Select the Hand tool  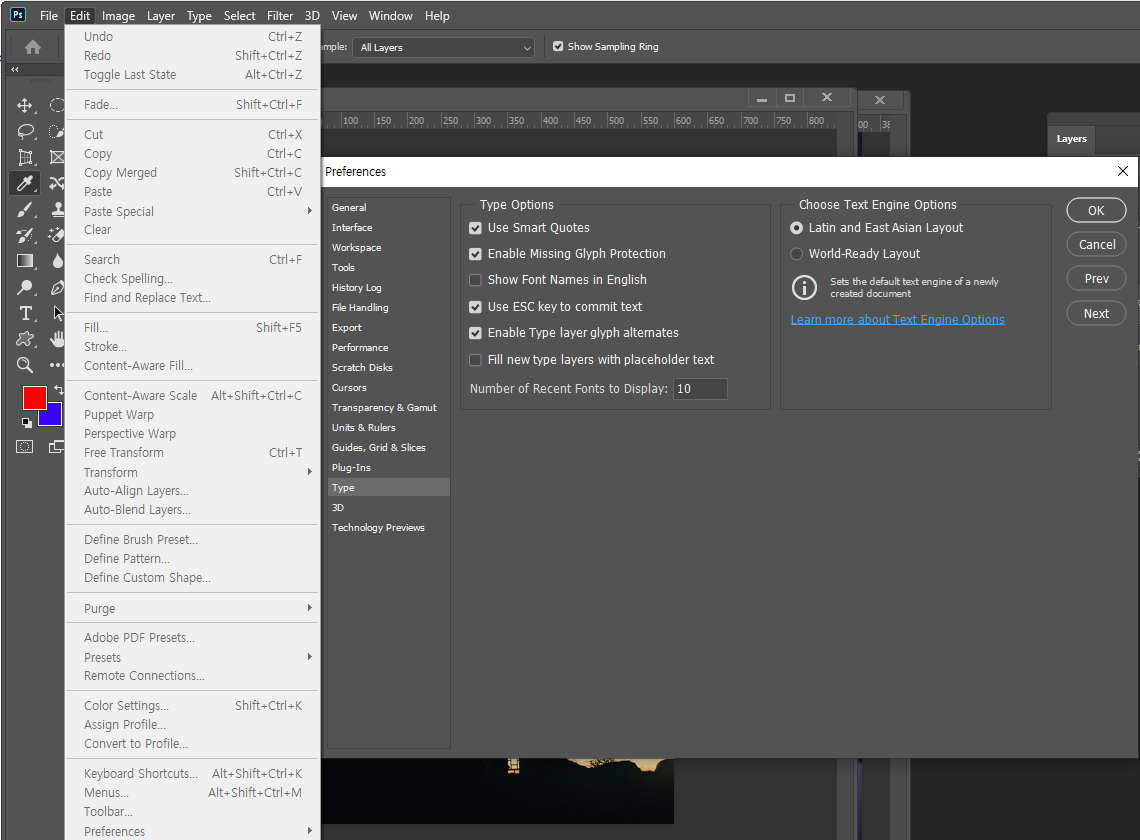coord(57,339)
